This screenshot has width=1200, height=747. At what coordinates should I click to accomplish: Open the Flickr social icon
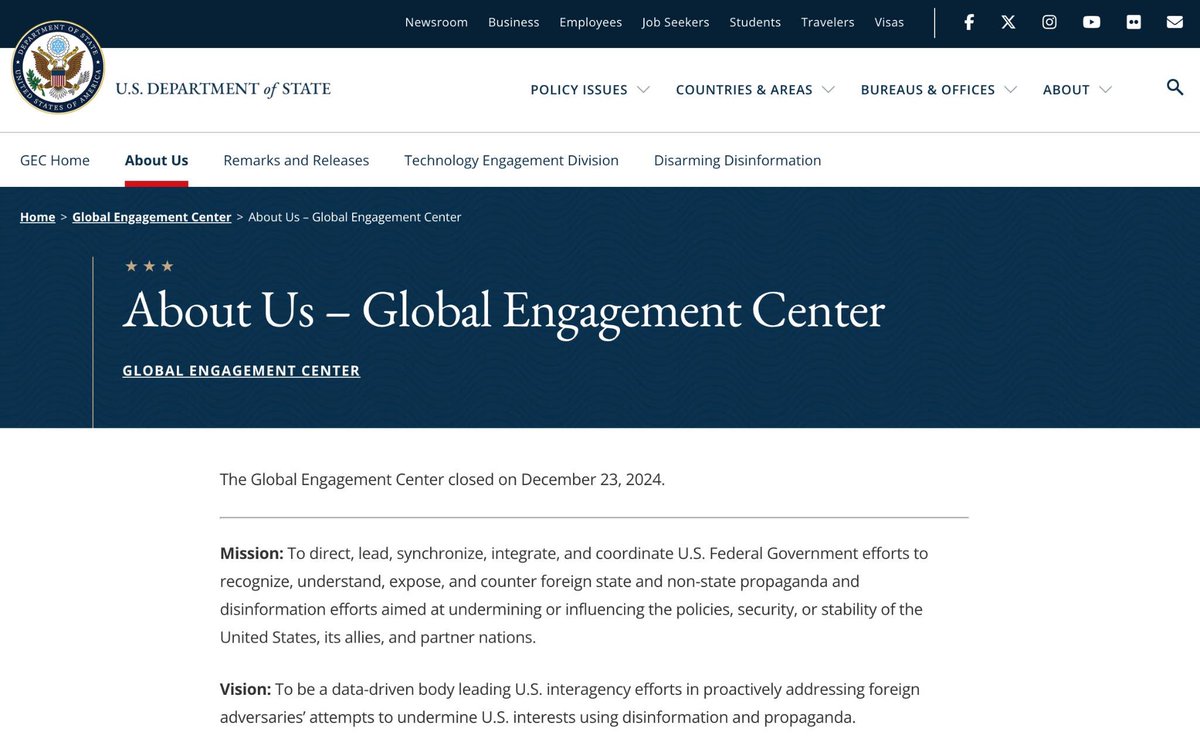pos(1133,22)
